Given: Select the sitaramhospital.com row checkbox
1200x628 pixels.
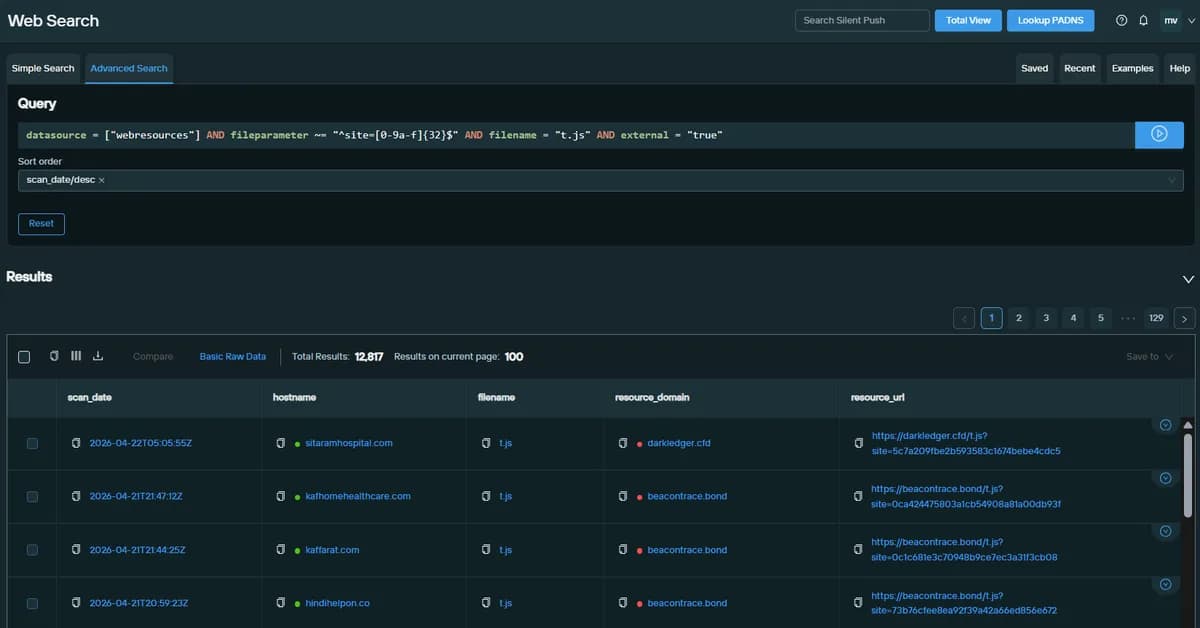Looking at the screenshot, I should (x=32, y=443).
